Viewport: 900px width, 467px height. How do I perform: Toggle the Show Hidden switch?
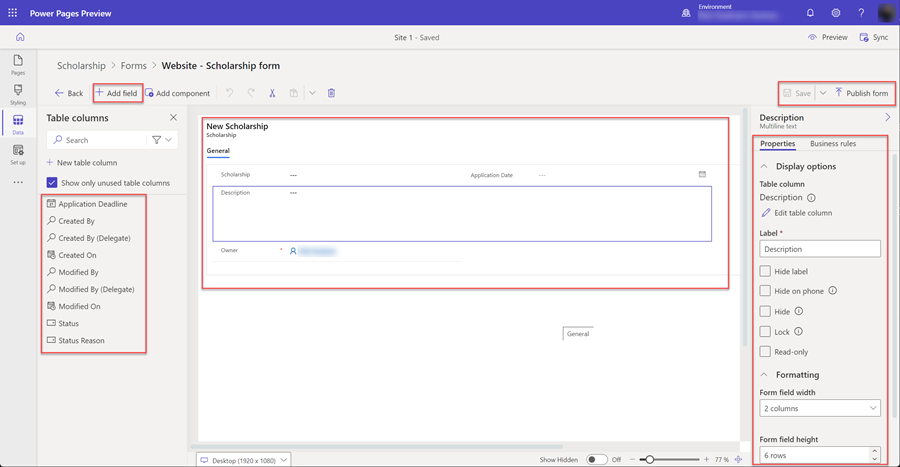point(596,460)
